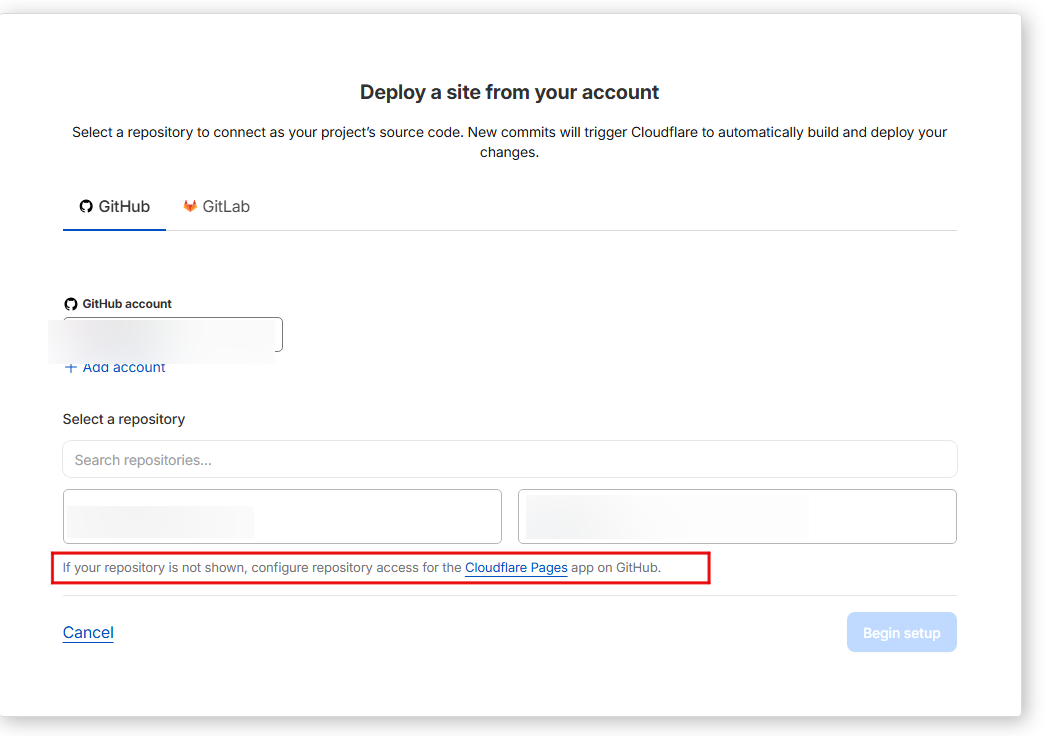Open the GitHub account dropdown
The width and height of the screenshot is (1058, 736).
click(173, 335)
